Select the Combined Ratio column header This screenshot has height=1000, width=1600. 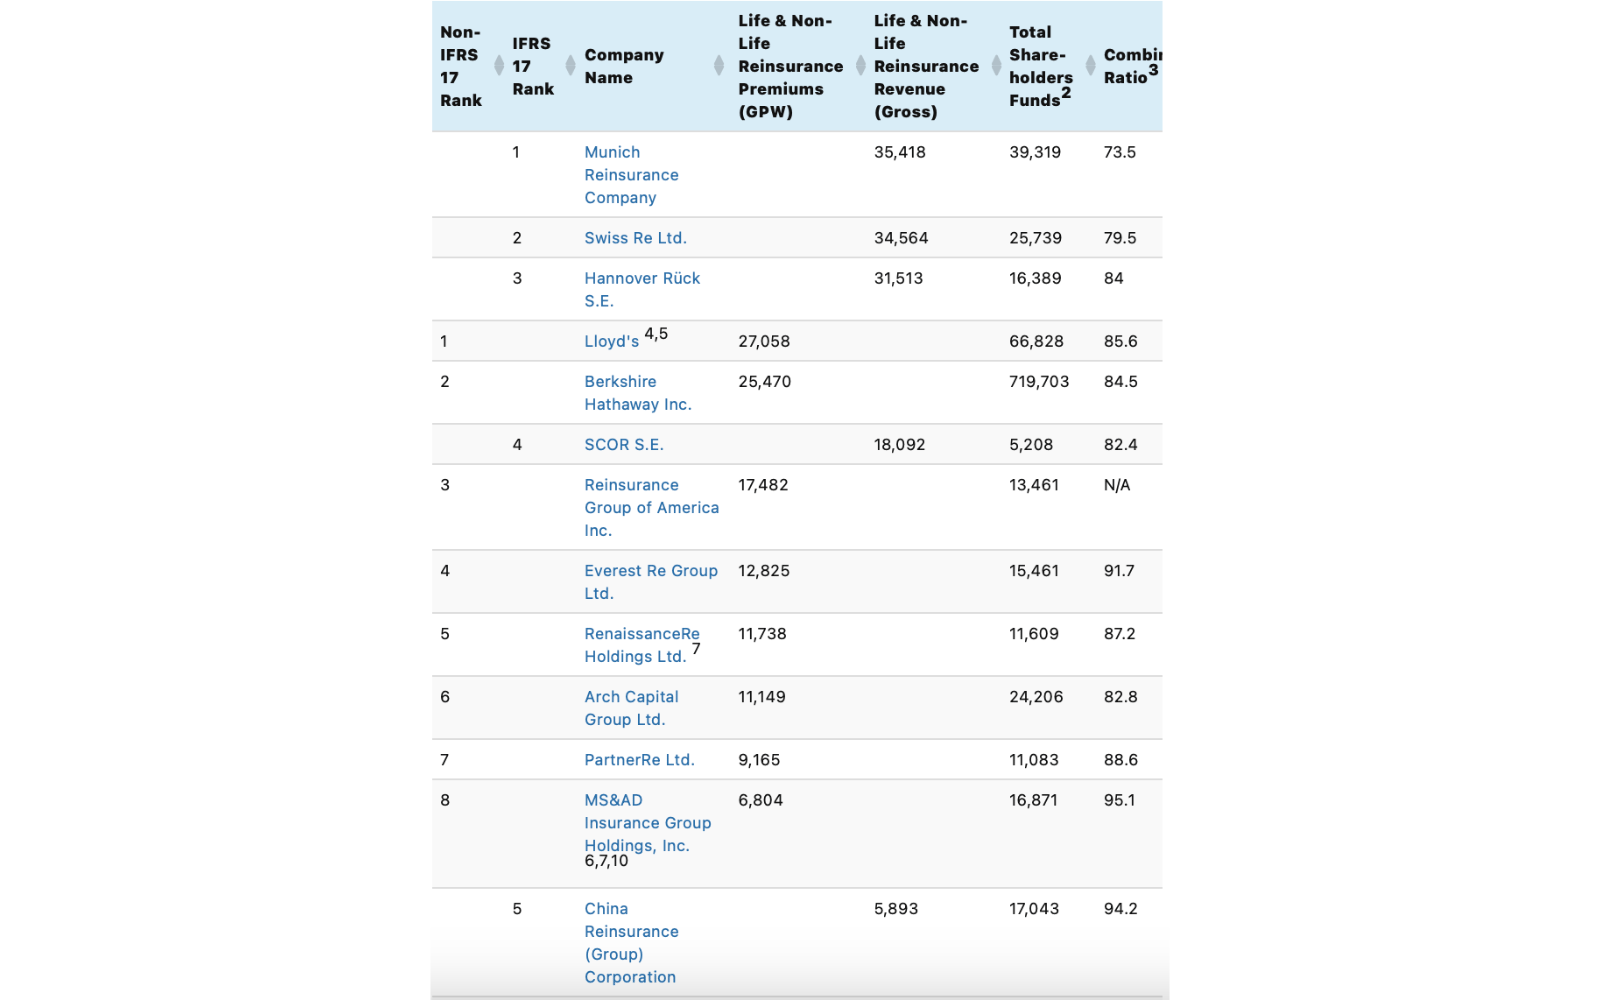1132,66
